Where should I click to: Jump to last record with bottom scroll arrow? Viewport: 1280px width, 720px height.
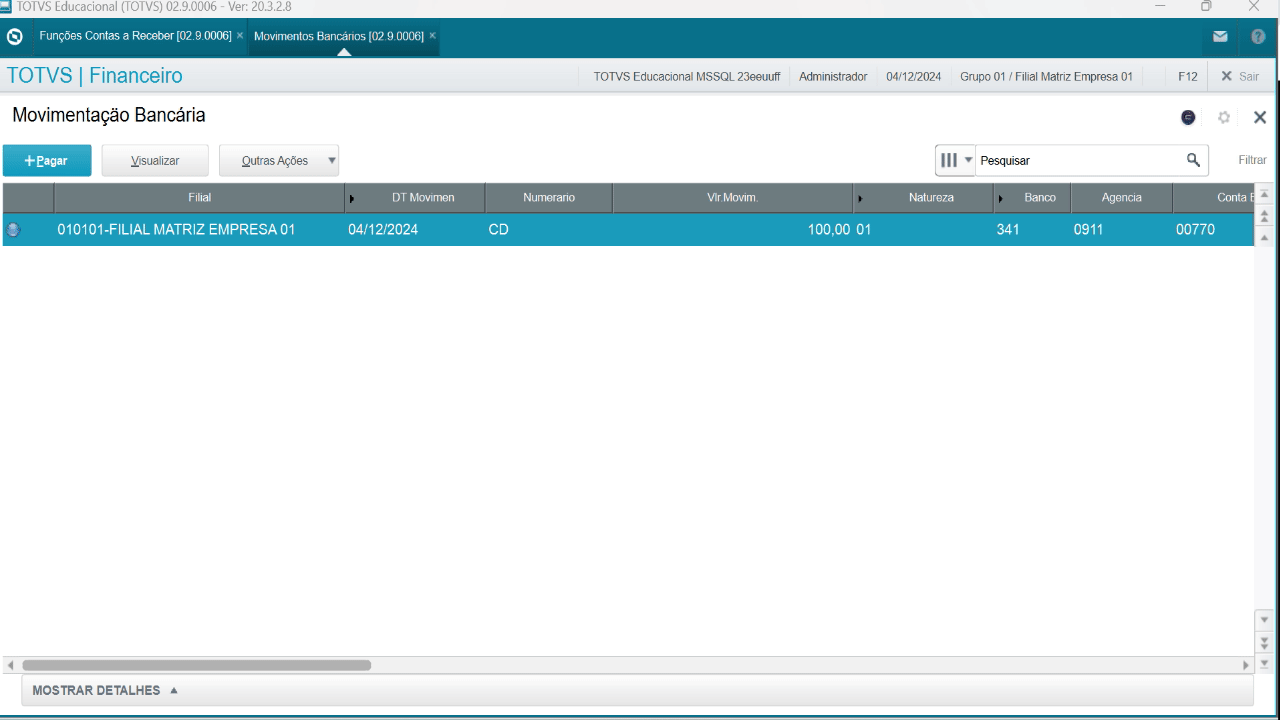pos(1264,663)
